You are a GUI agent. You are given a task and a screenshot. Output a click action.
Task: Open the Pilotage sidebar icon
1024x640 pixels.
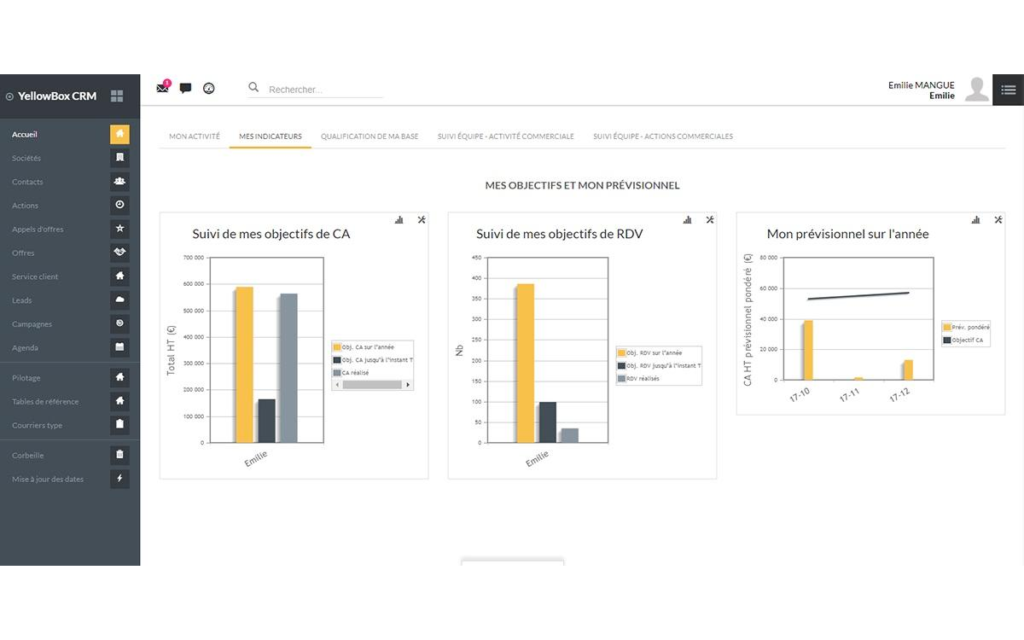(120, 377)
